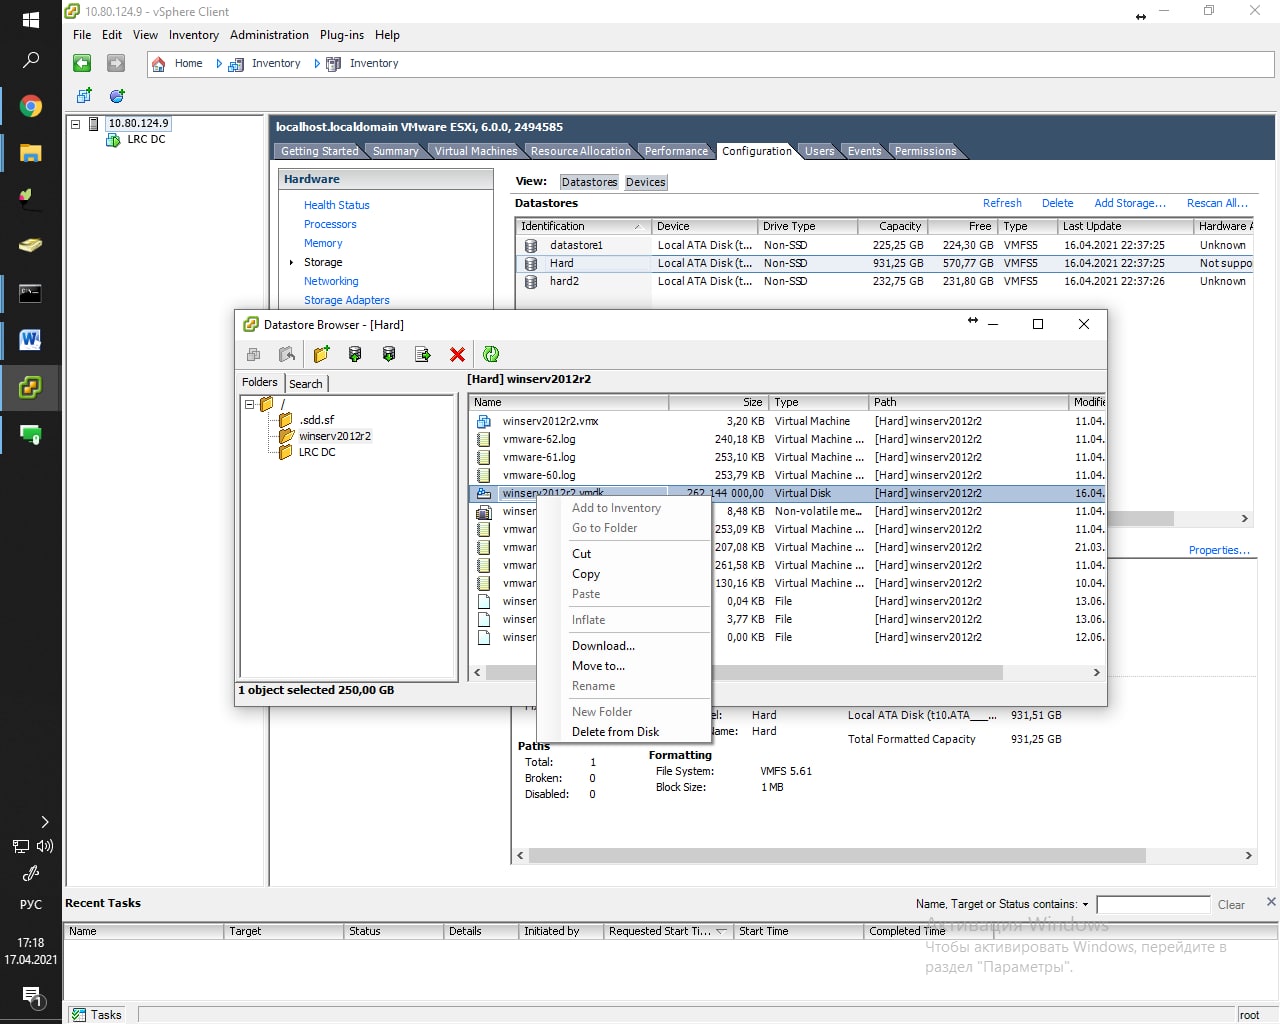Click the download from datastore toolbar icon
The height and width of the screenshot is (1024, 1280).
click(389, 354)
